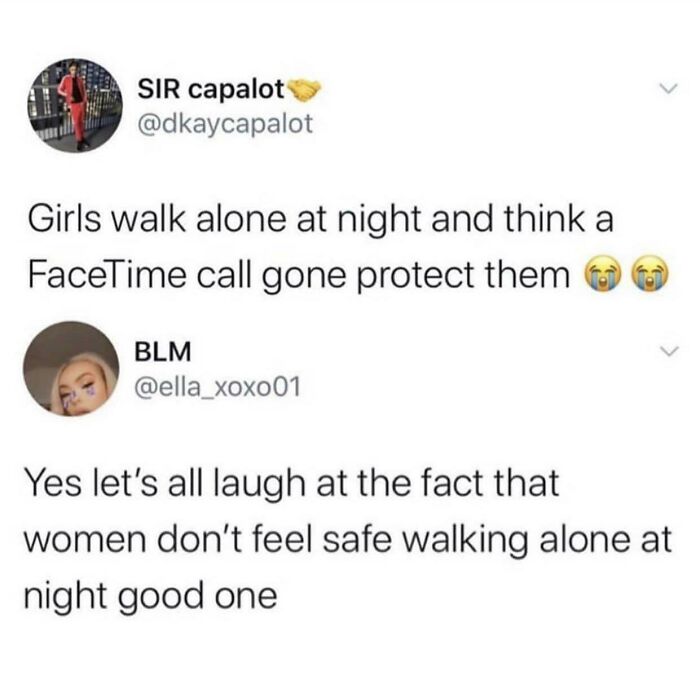Open SIR capalot's profile picture

click(75, 105)
